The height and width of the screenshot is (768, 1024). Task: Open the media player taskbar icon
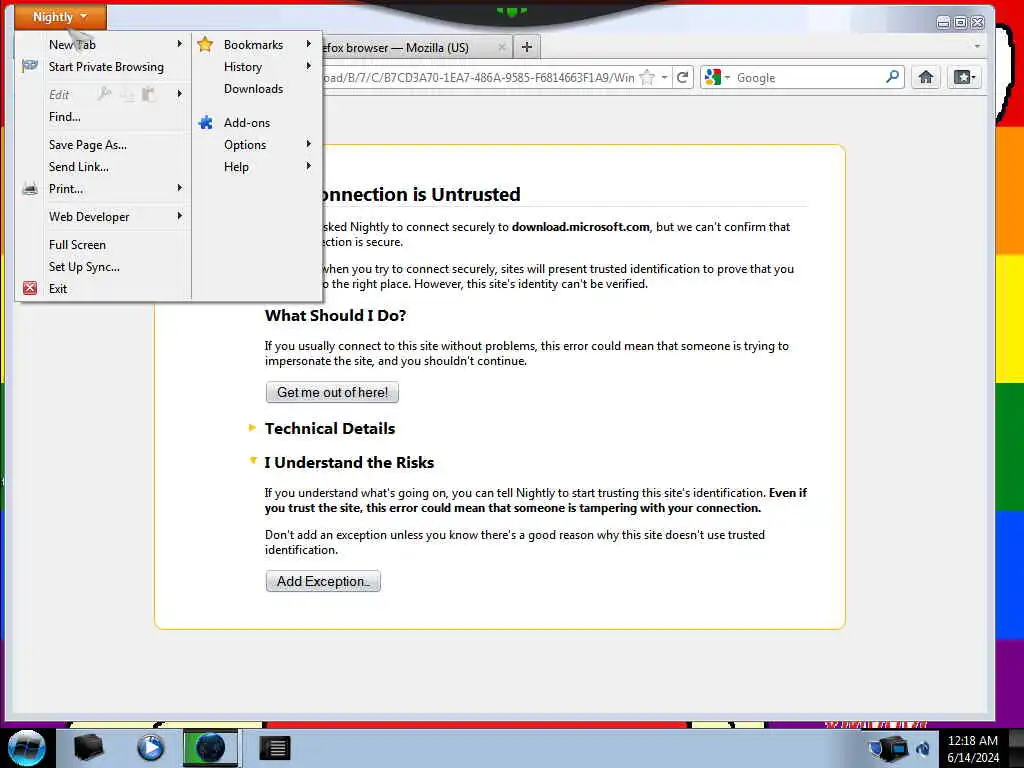click(150, 748)
